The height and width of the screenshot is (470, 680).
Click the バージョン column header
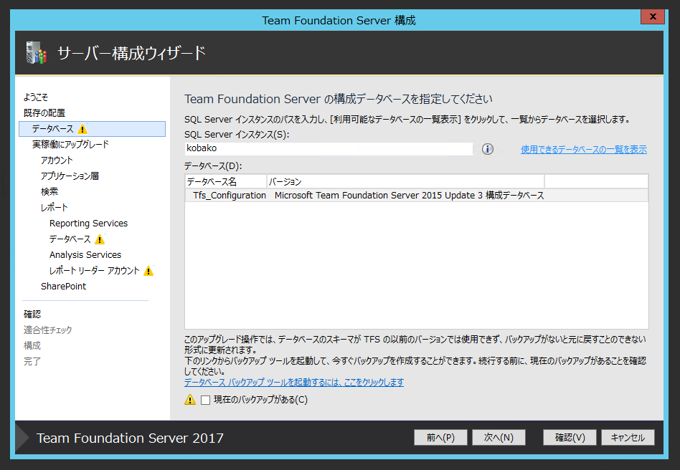[x=405, y=182]
